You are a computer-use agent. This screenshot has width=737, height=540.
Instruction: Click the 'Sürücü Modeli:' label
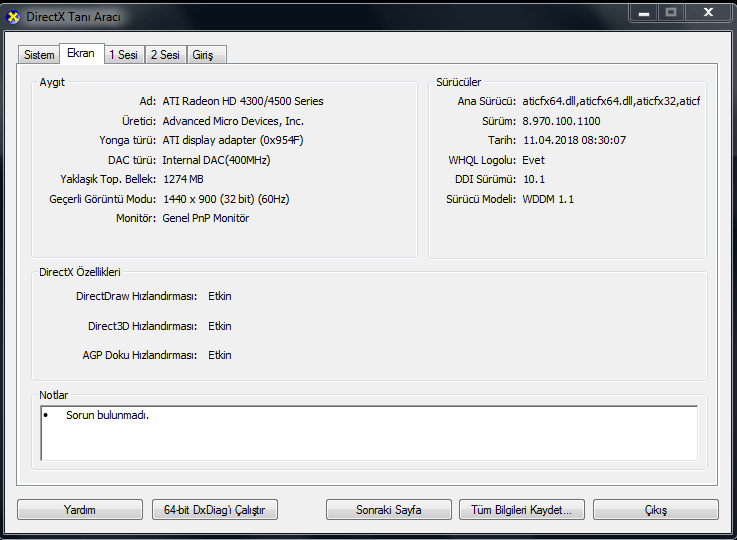click(481, 199)
